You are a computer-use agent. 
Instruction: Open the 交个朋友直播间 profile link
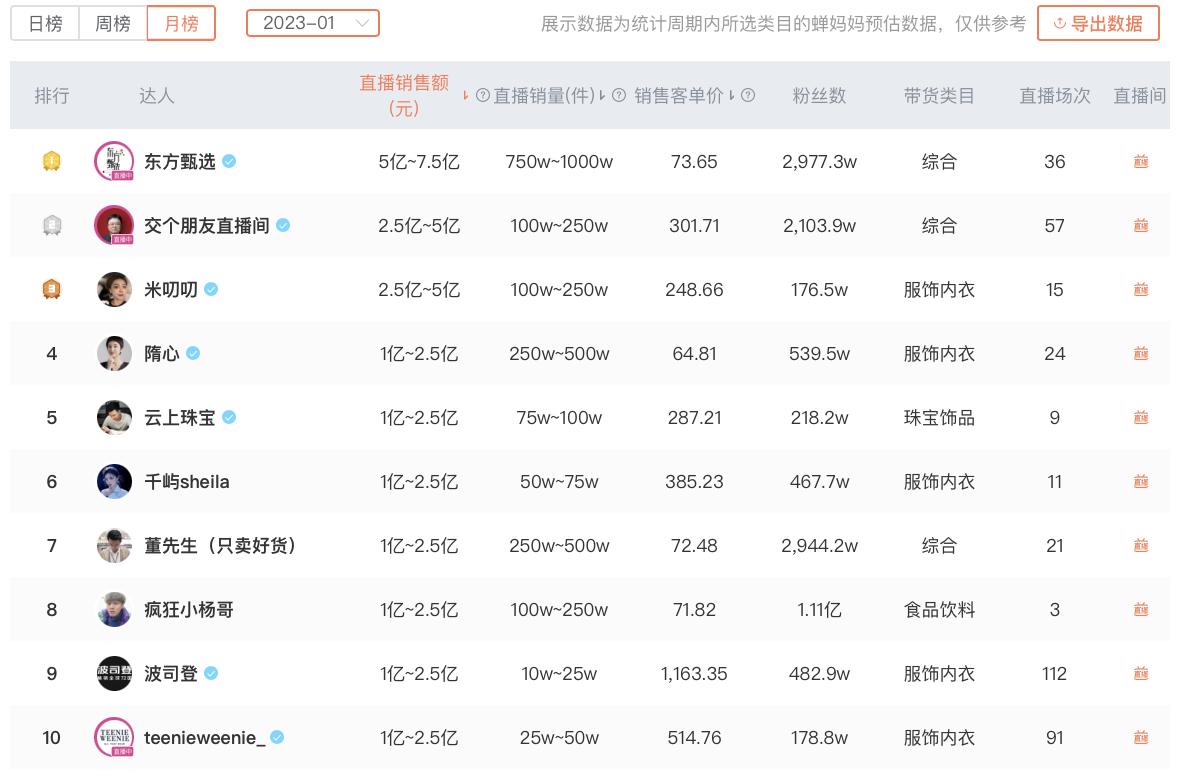pyautogui.click(x=207, y=225)
